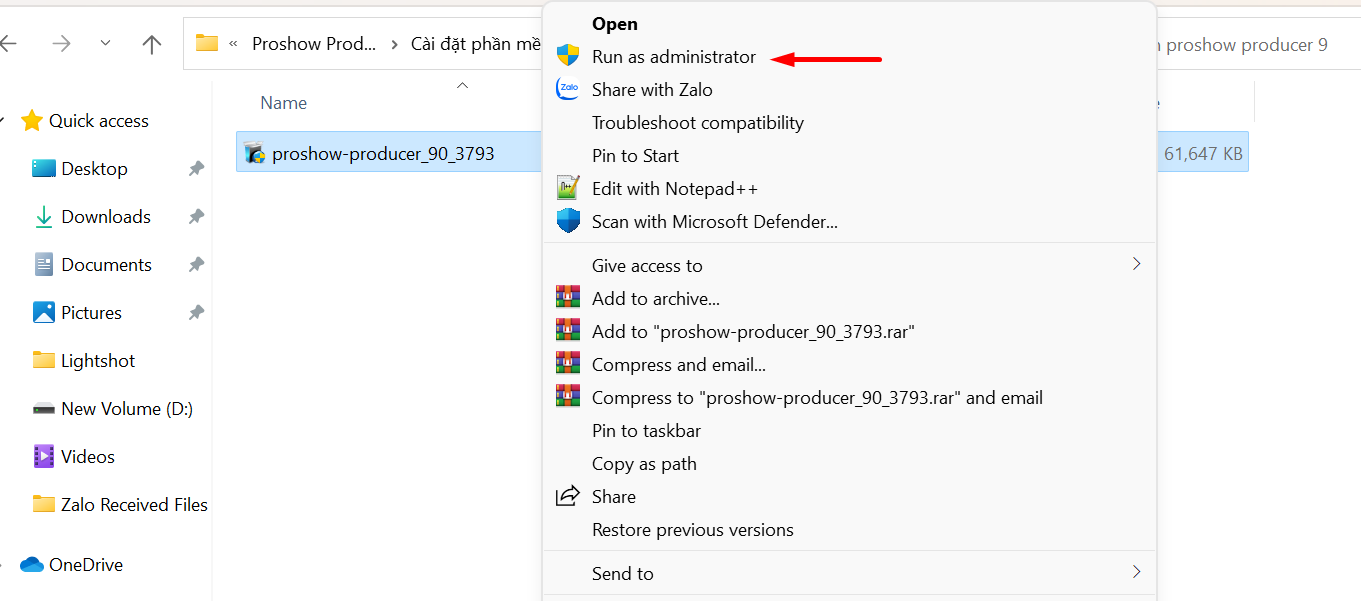Click the Documents icon in sidebar
The height and width of the screenshot is (601, 1361).
(x=44, y=265)
